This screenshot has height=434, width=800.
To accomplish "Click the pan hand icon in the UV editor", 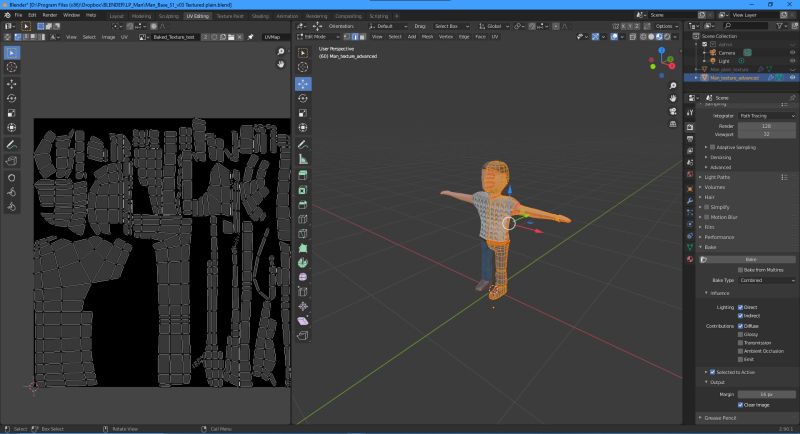I will pyautogui.click(x=281, y=64).
